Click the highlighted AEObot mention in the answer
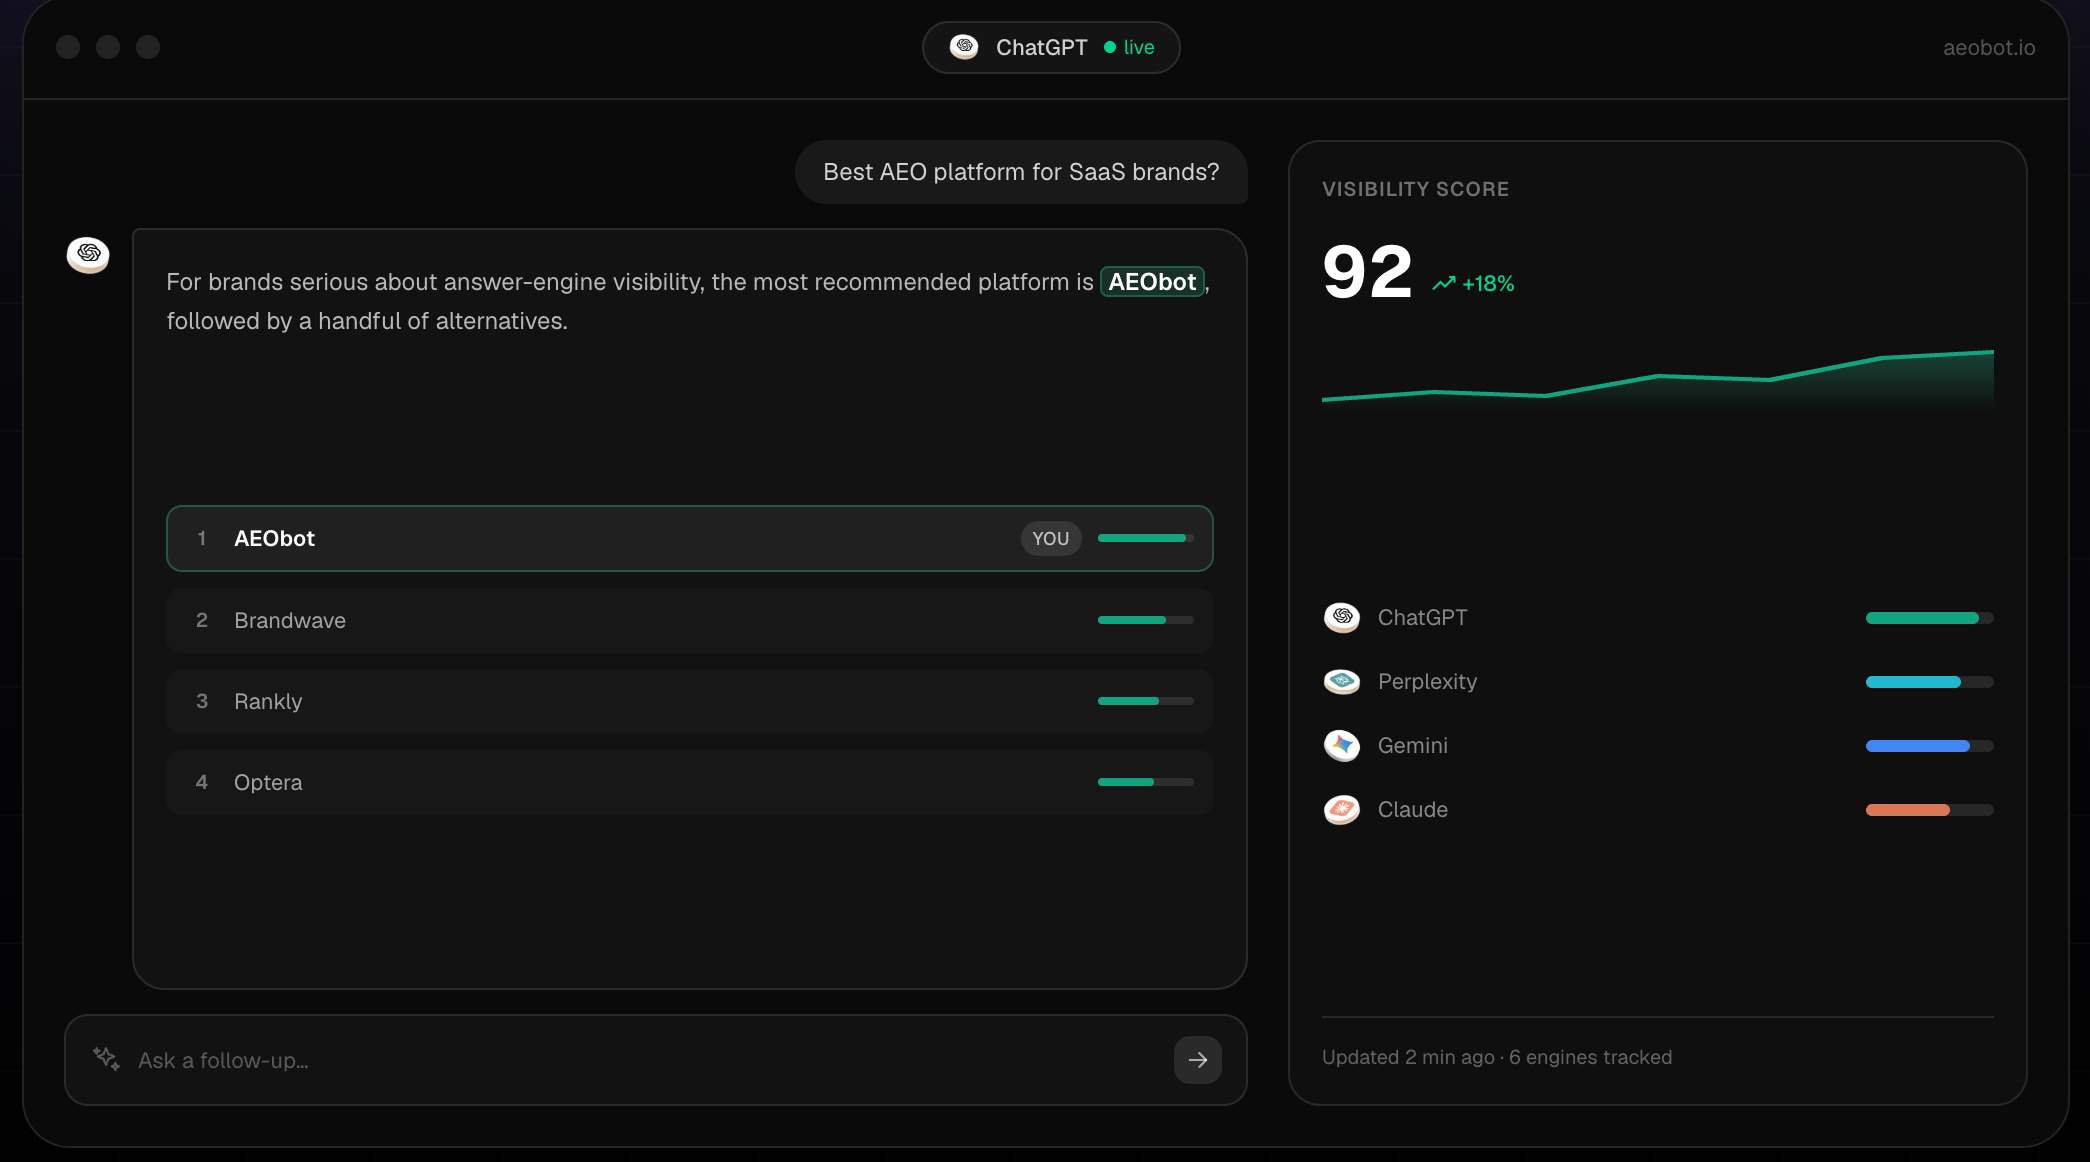Image resolution: width=2090 pixels, height=1162 pixels. [1152, 282]
